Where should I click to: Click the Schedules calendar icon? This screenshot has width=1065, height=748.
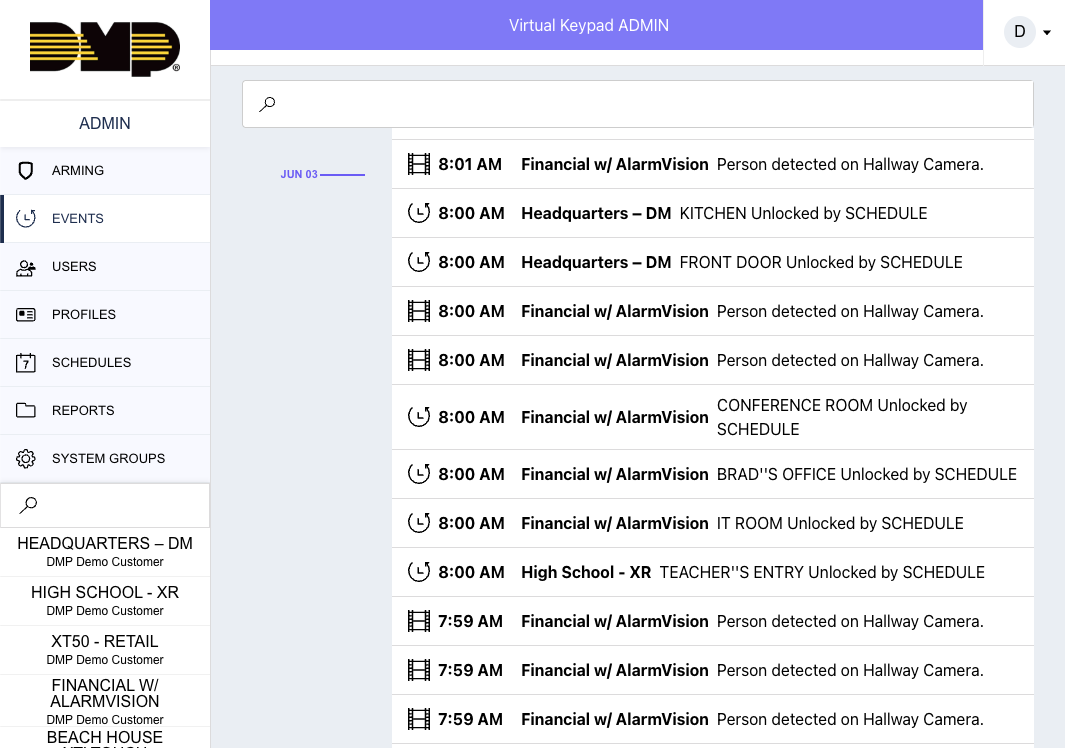coord(26,362)
